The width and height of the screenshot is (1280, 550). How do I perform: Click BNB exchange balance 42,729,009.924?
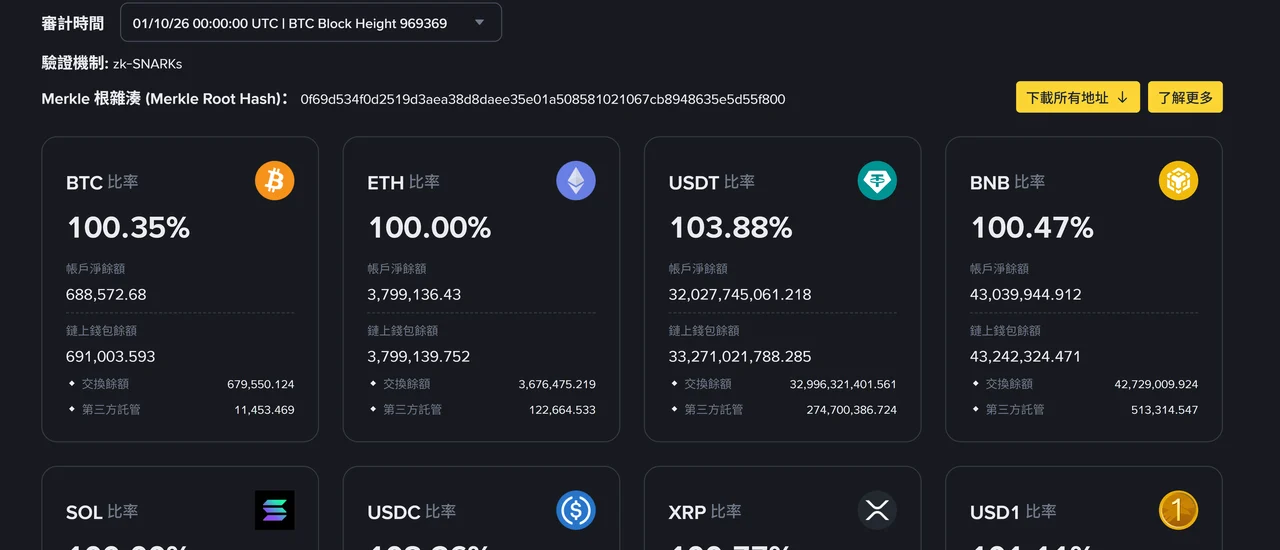coord(1156,384)
